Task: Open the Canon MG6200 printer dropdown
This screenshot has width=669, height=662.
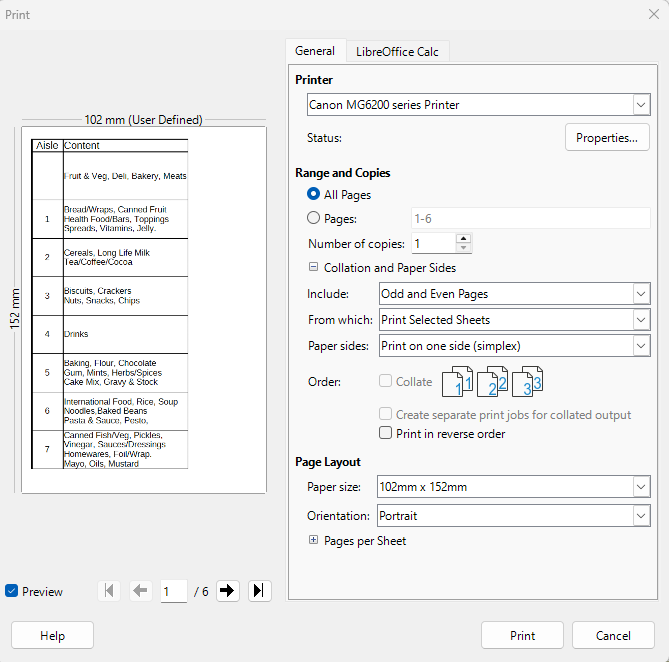Action: point(479,105)
